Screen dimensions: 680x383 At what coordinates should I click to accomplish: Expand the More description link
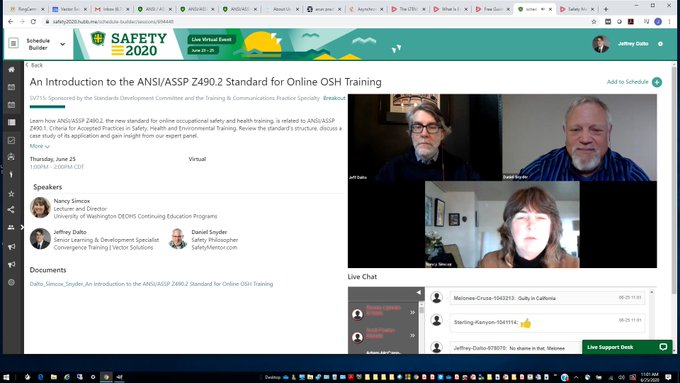coord(39,146)
